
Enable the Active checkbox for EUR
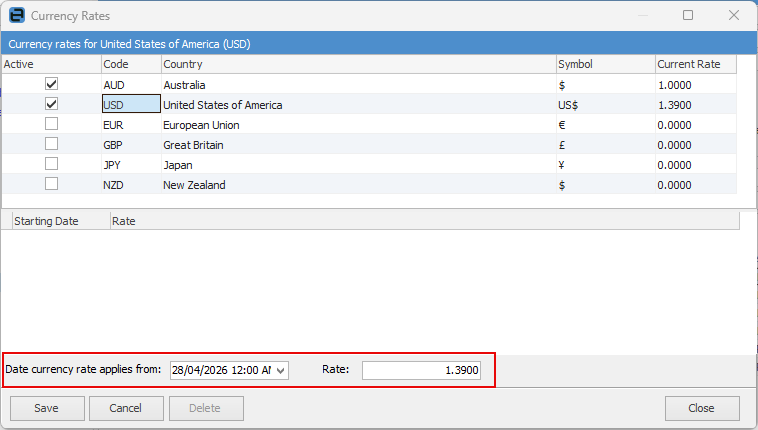(x=51, y=124)
